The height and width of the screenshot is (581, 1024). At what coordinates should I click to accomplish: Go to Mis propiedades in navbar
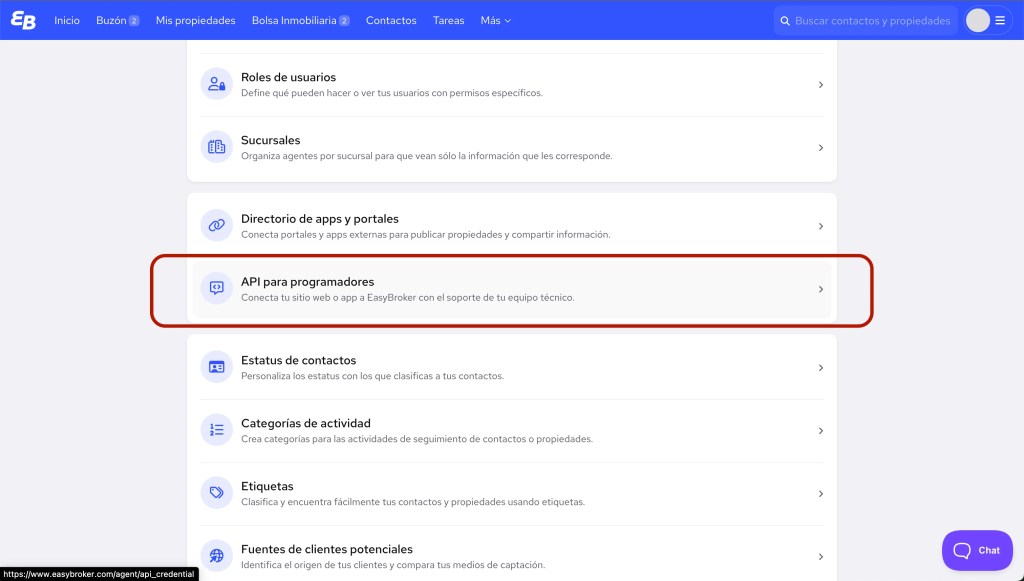[x=195, y=20]
